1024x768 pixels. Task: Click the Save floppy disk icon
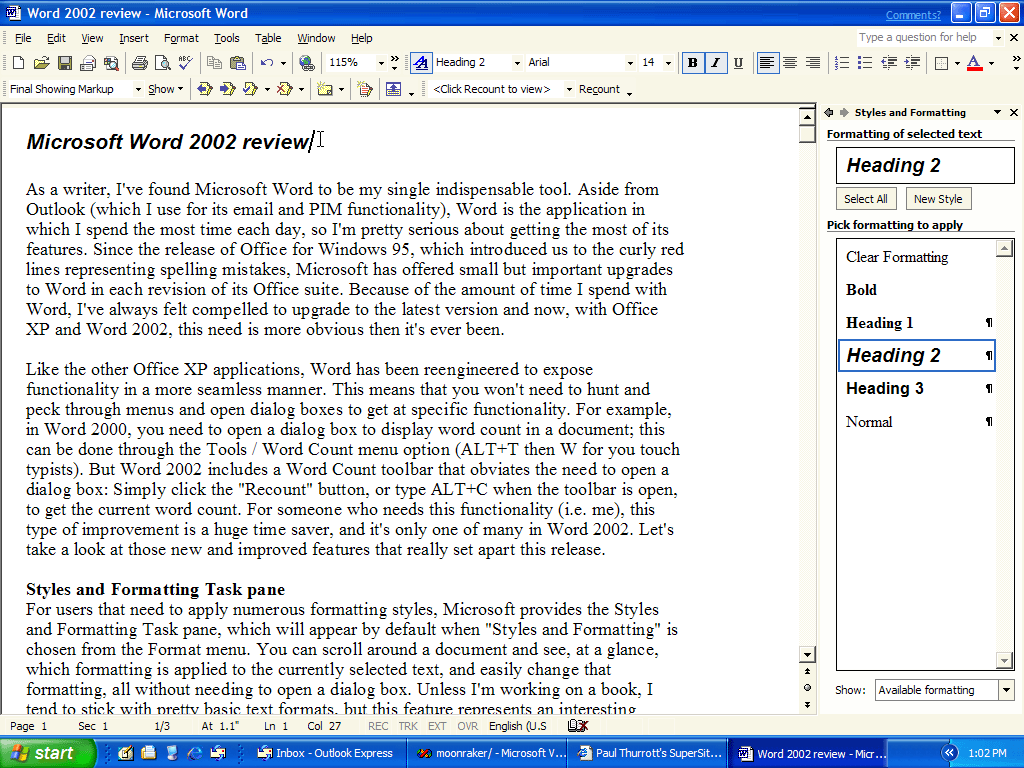click(64, 63)
